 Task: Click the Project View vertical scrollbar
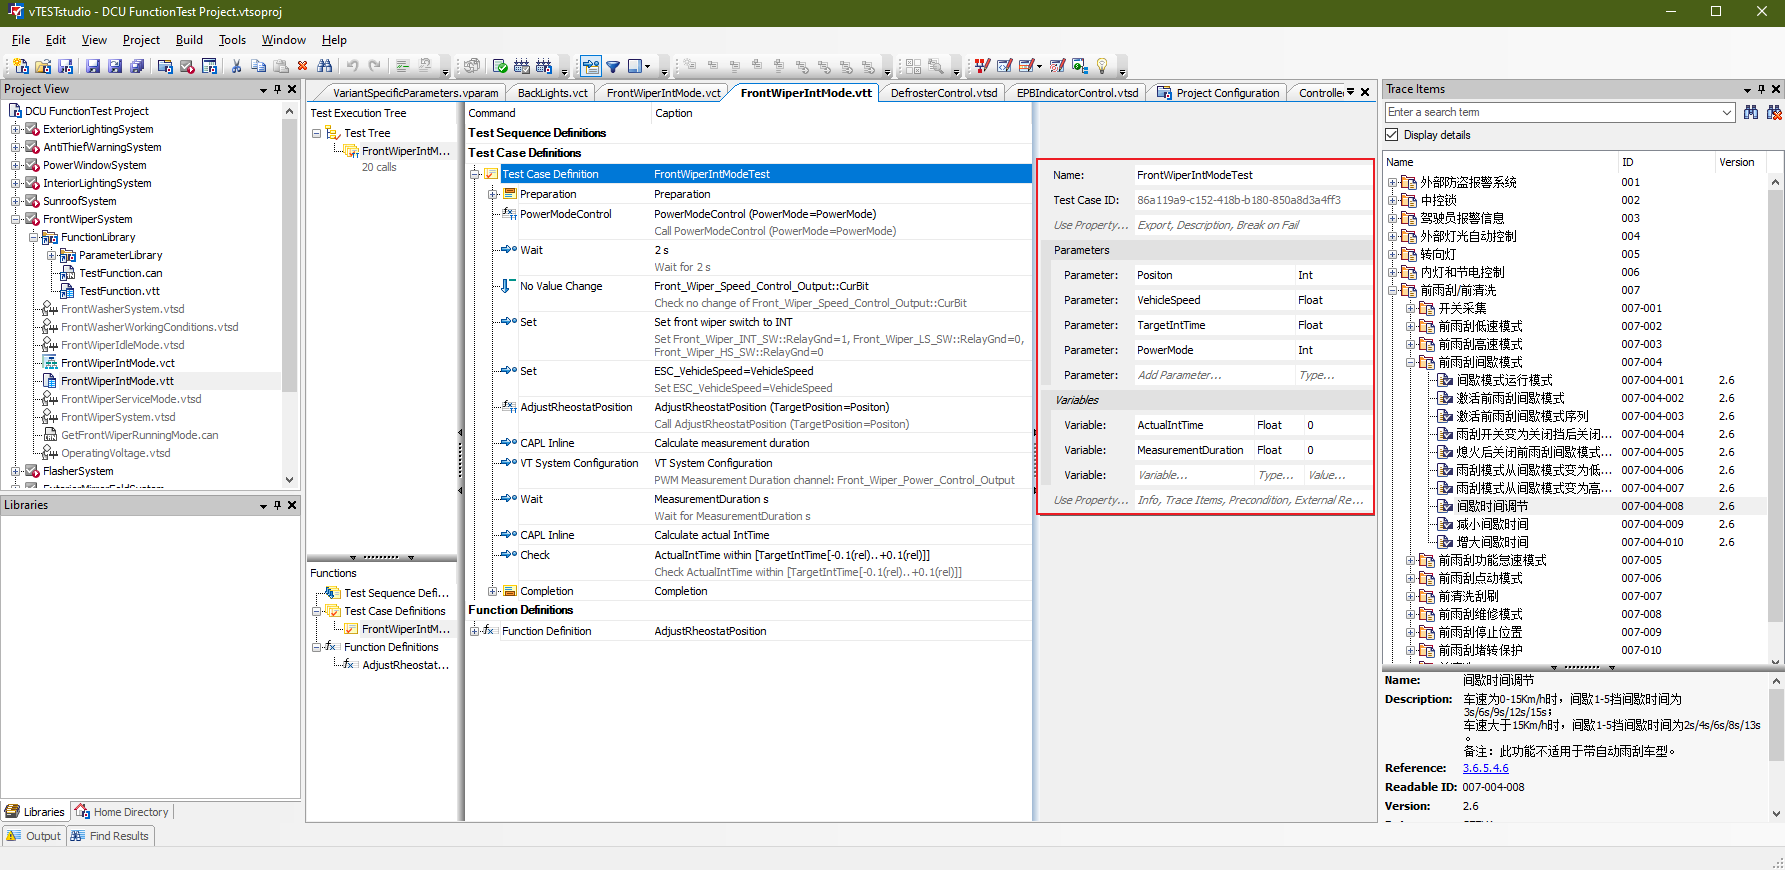(x=290, y=295)
